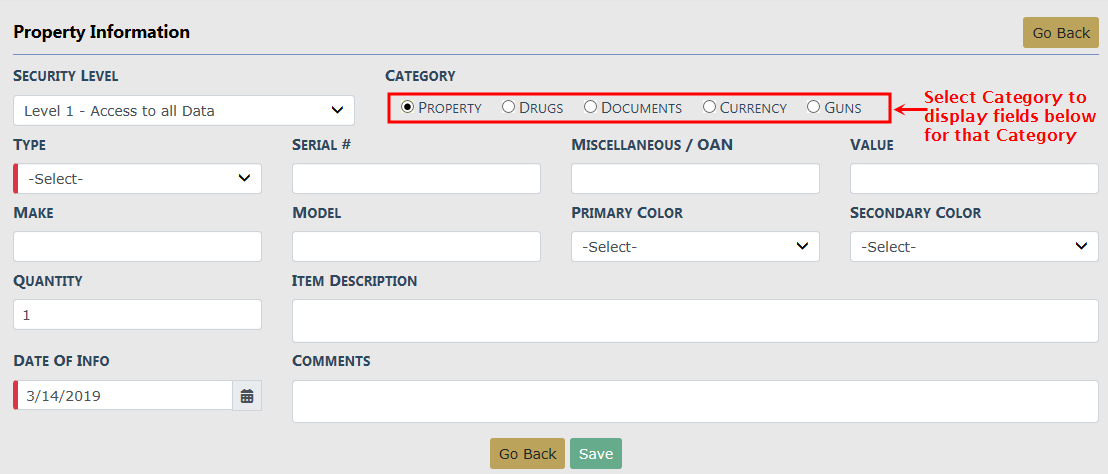Expand the Type select dropdown

click(x=139, y=179)
